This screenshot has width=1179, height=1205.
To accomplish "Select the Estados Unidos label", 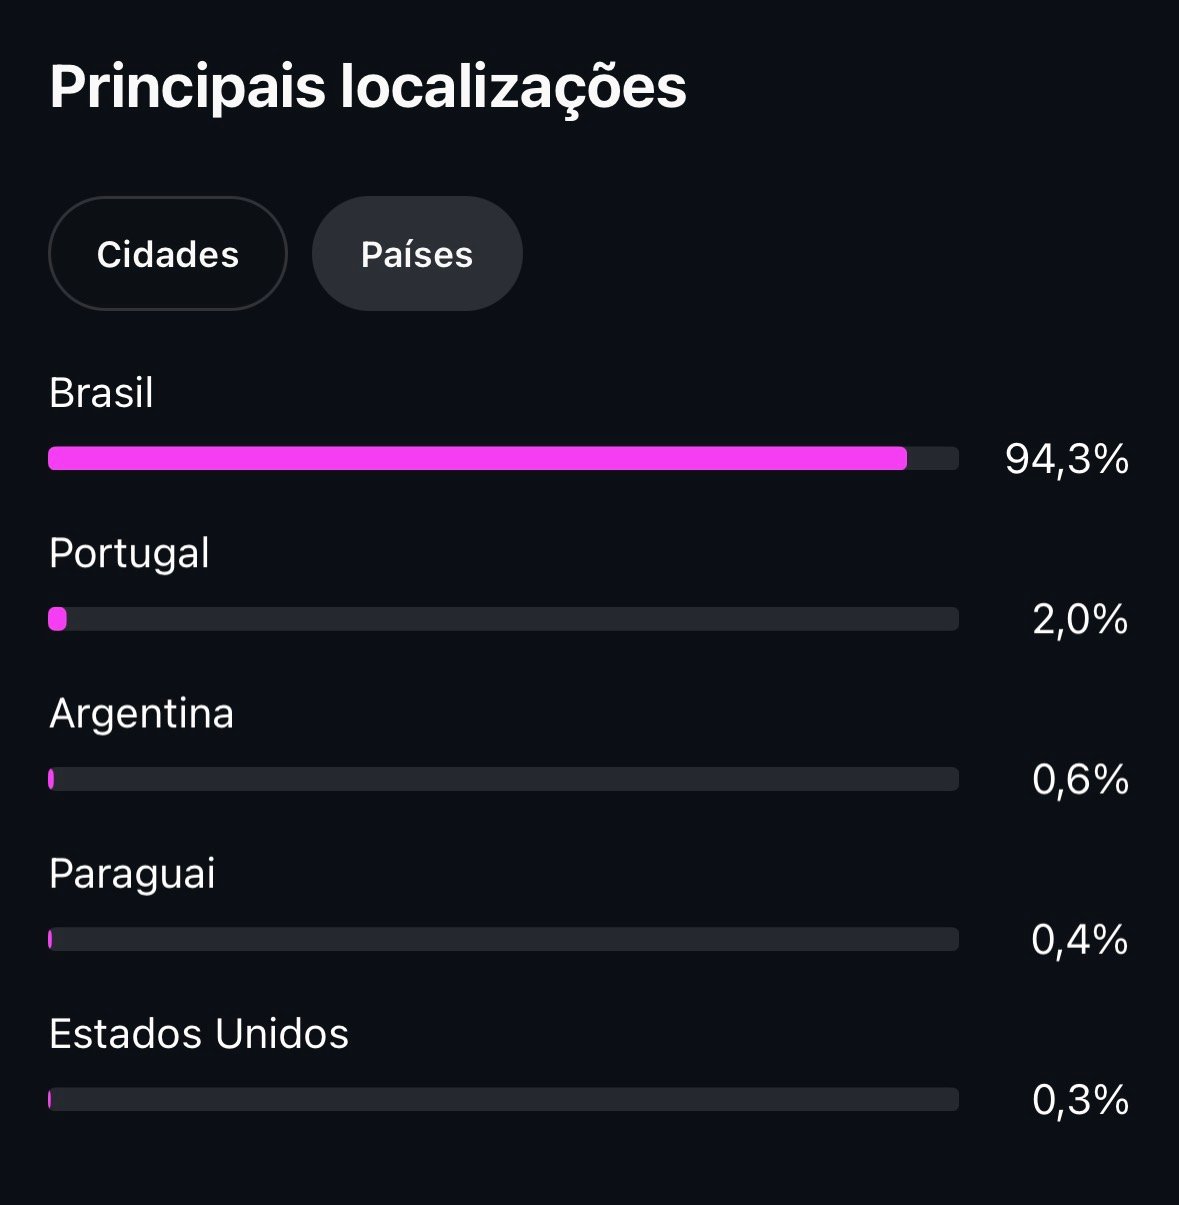I will pyautogui.click(x=199, y=1034).
